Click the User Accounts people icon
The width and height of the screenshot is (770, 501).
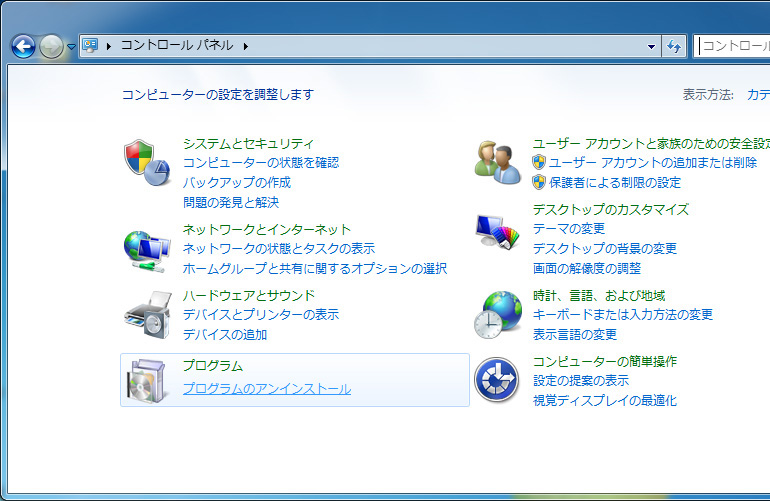[497, 163]
